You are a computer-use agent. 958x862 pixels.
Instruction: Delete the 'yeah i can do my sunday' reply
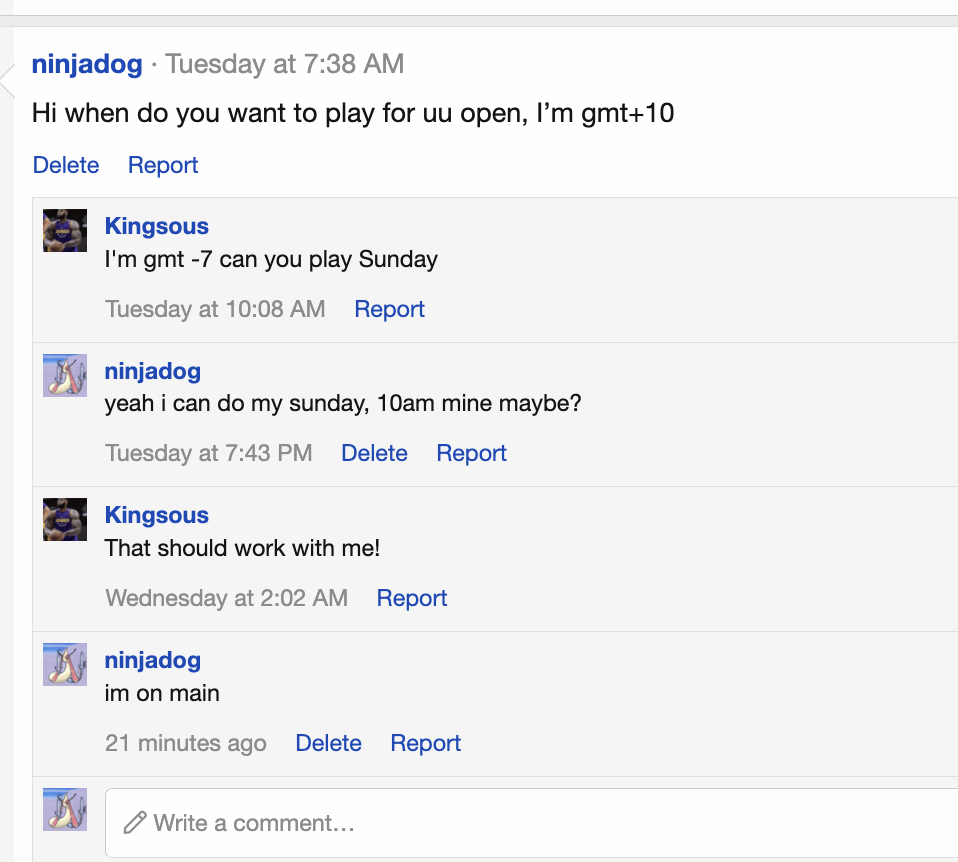[374, 453]
